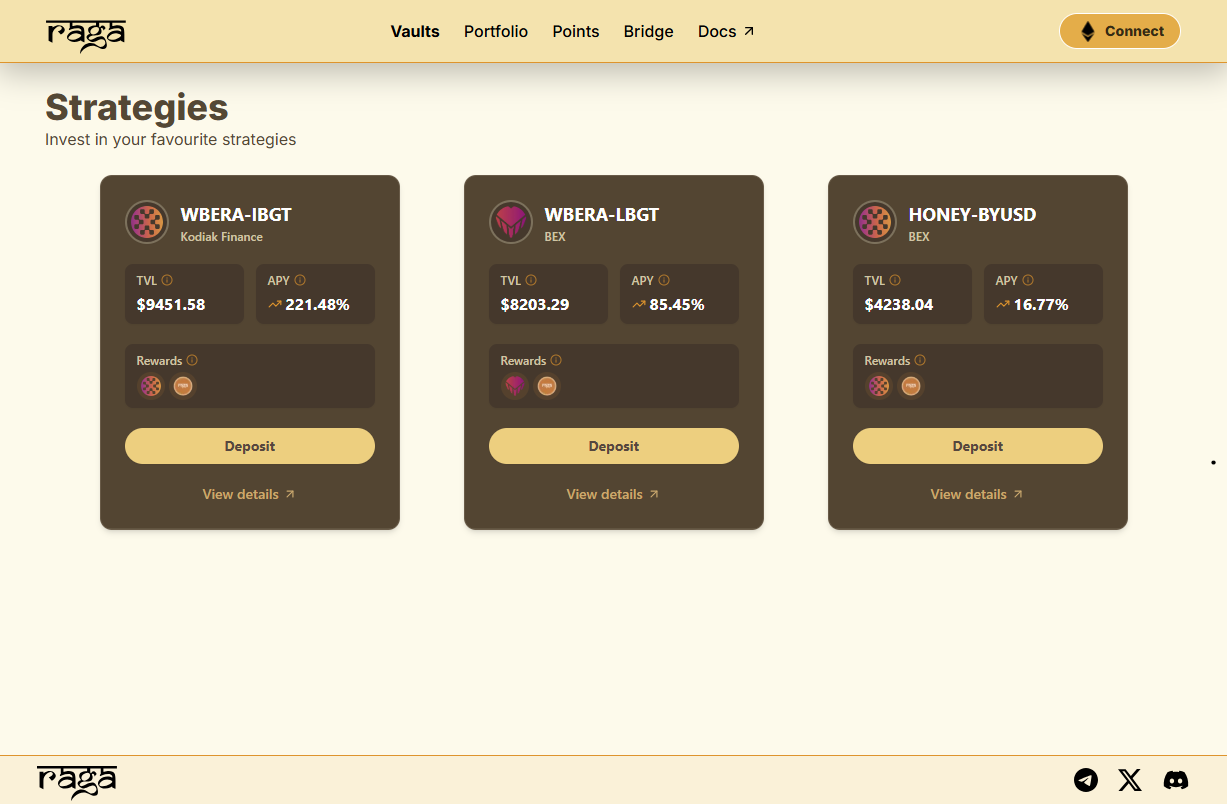Open the Vaults tab
This screenshot has height=804, width=1227.
(x=415, y=32)
